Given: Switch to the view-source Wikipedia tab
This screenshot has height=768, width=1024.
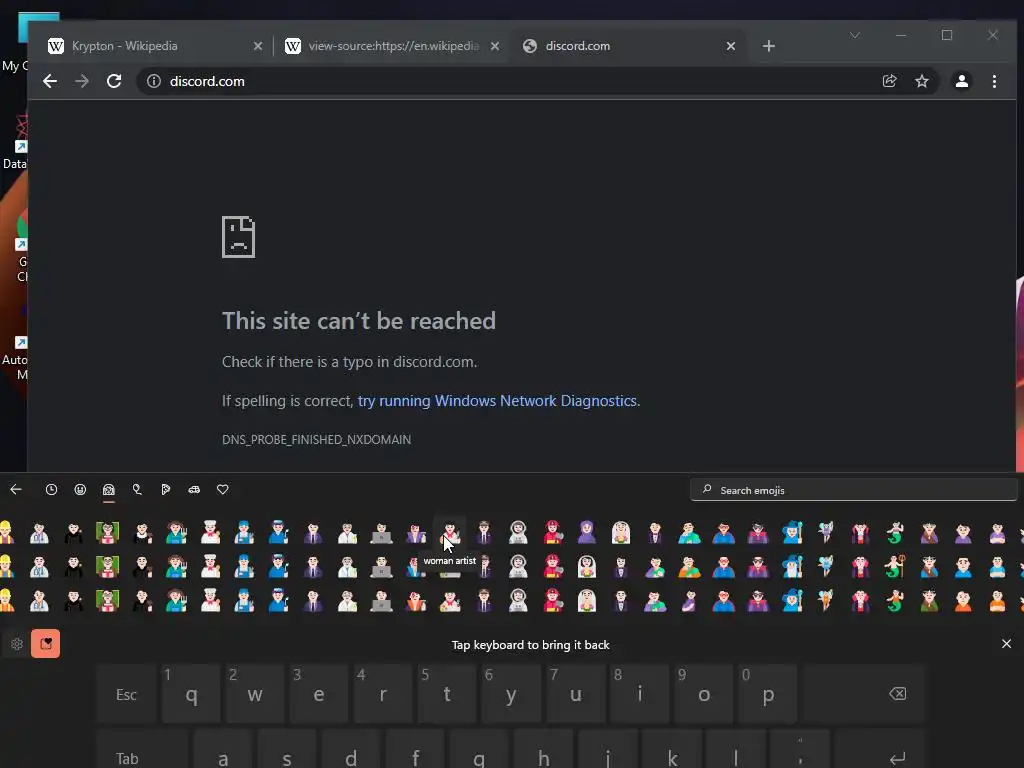Looking at the screenshot, I should pyautogui.click(x=392, y=46).
